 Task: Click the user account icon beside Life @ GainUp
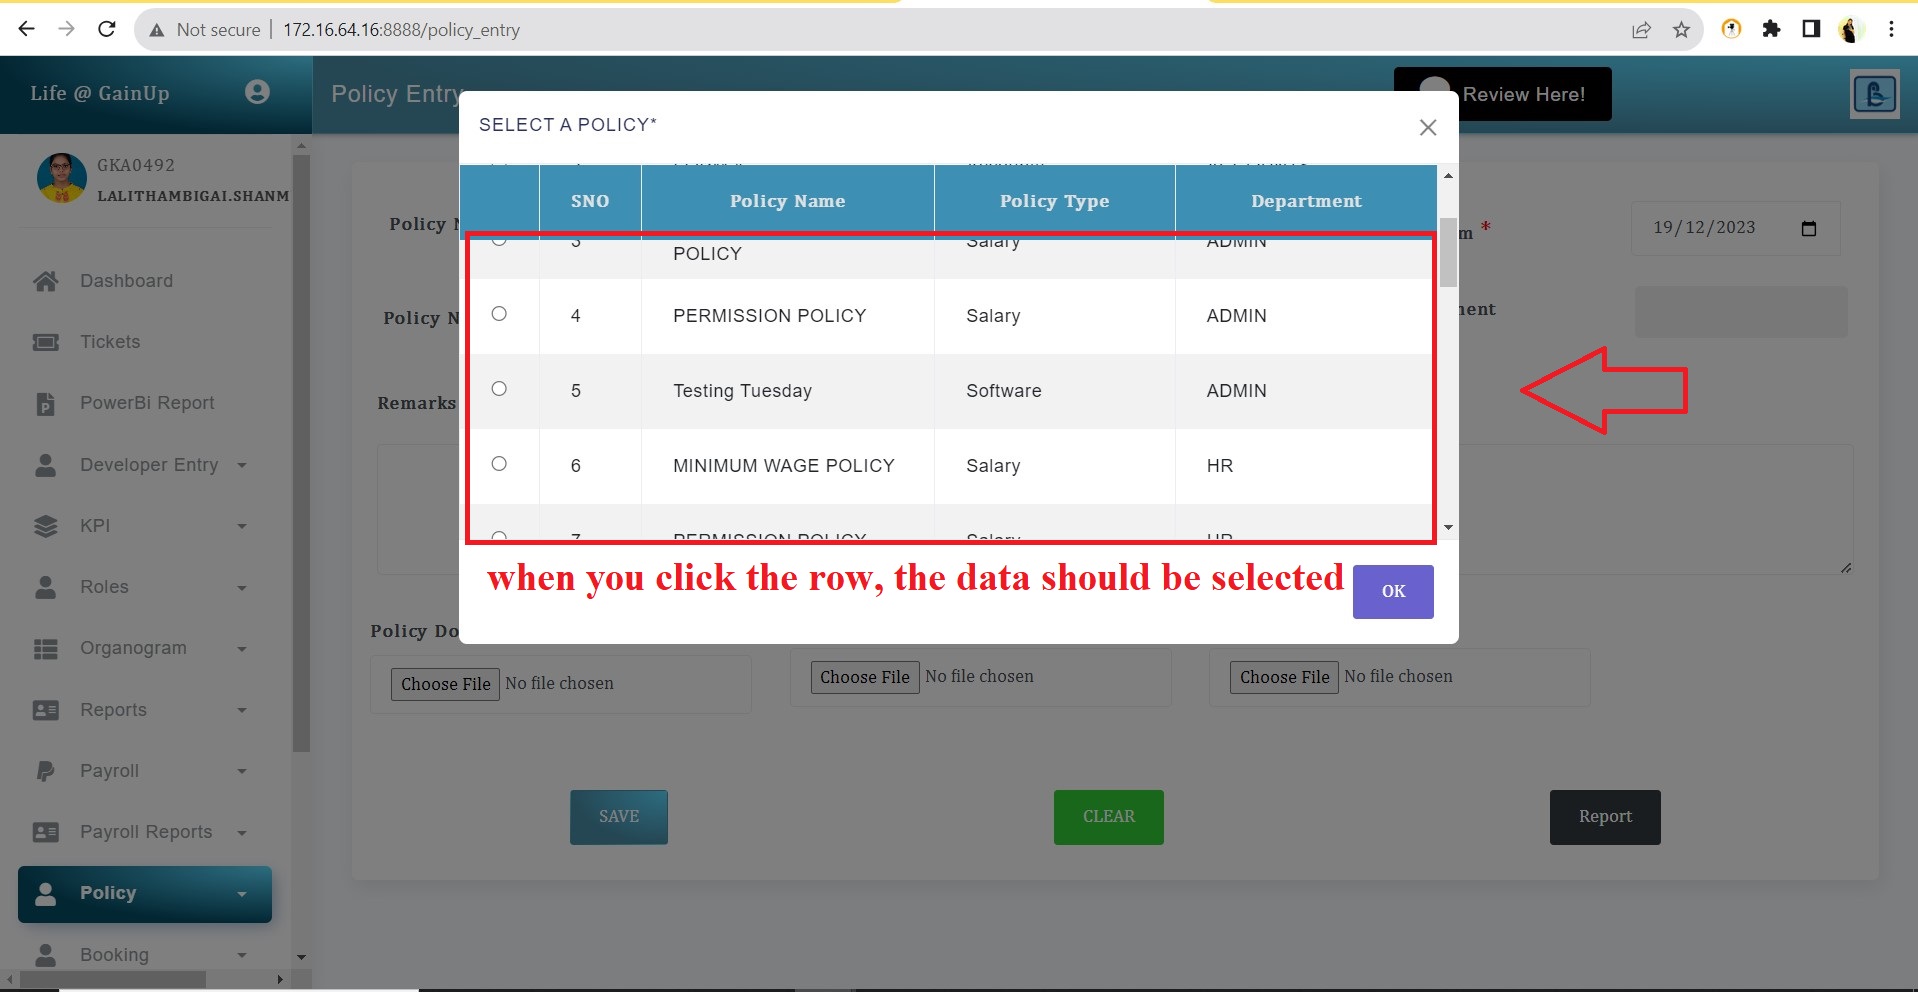tap(257, 92)
